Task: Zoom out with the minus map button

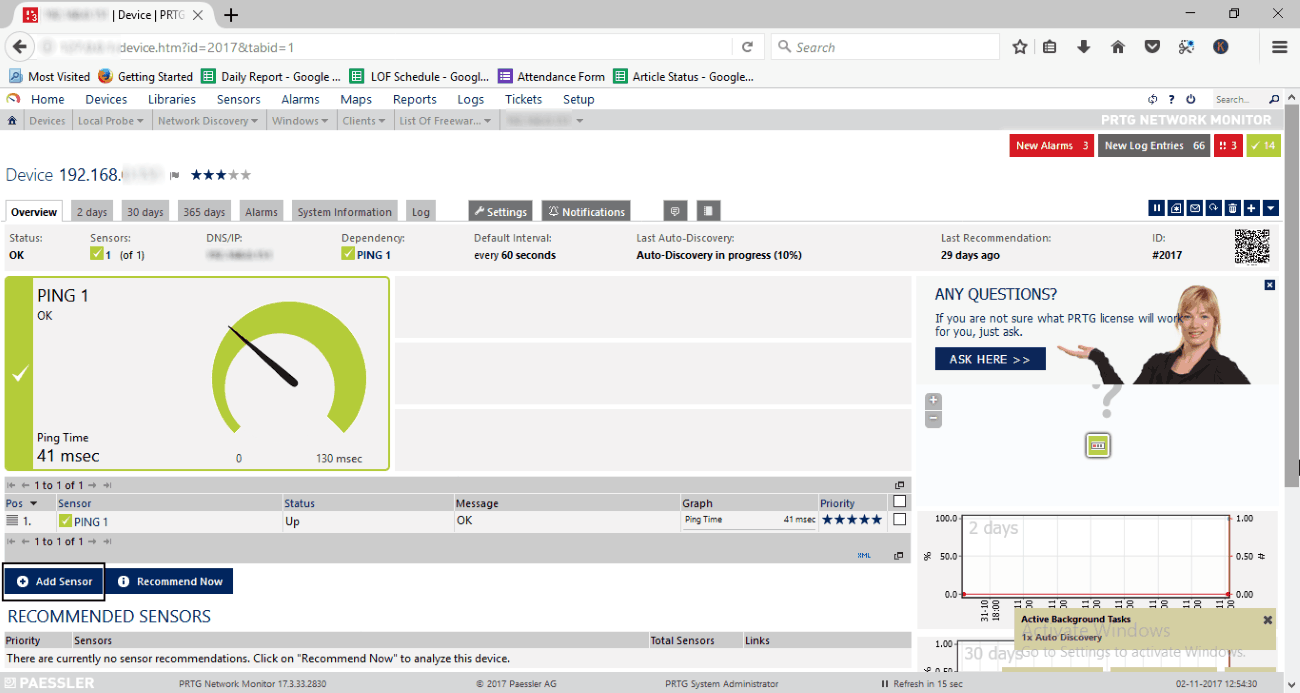Action: pyautogui.click(x=933, y=419)
